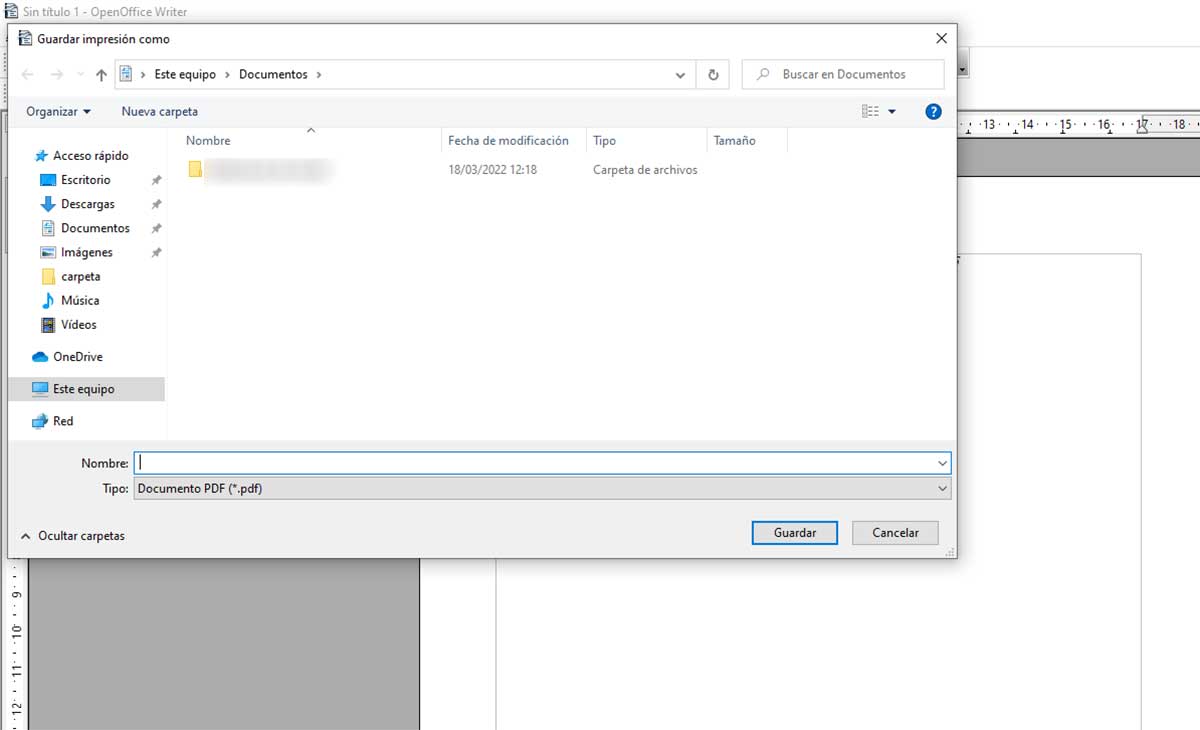Select the Descargas download arrow icon

(47, 204)
